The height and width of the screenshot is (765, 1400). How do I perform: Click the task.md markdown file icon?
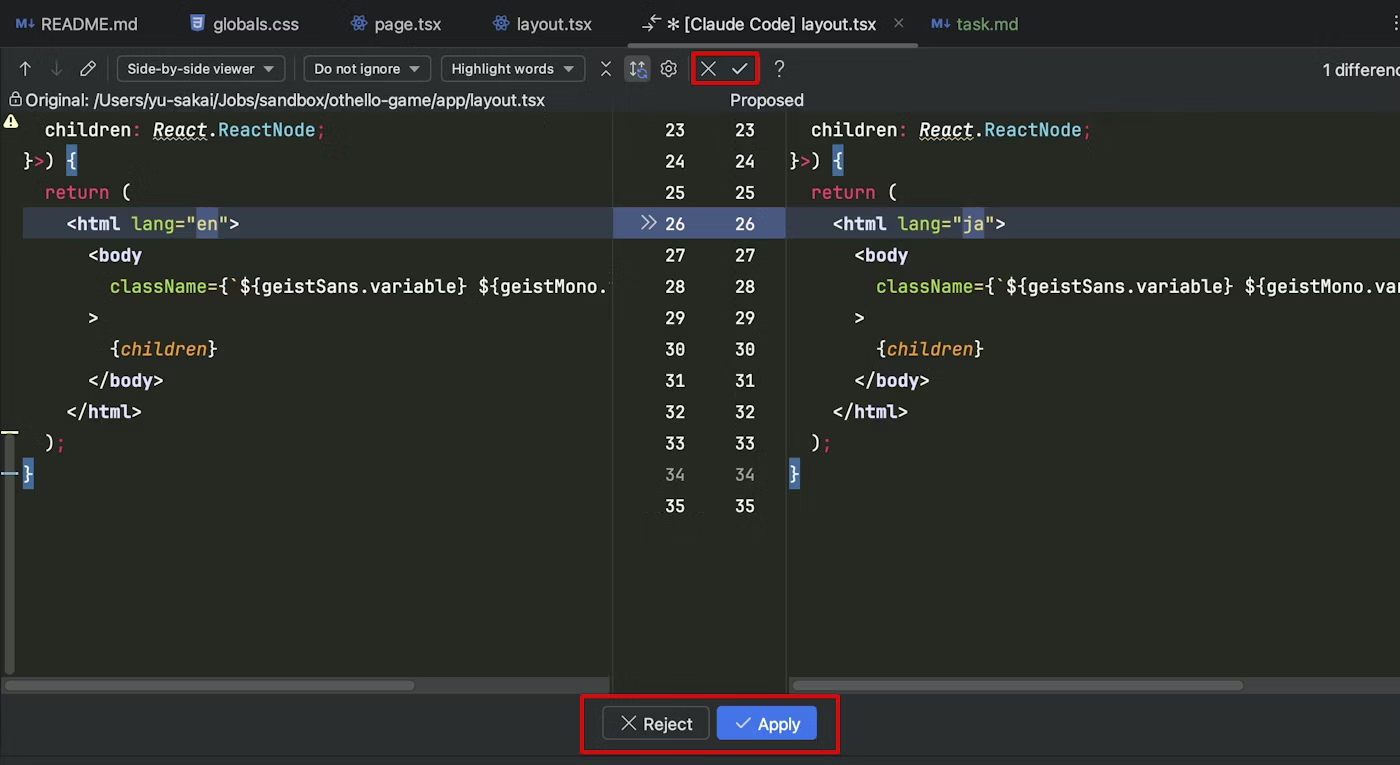940,24
